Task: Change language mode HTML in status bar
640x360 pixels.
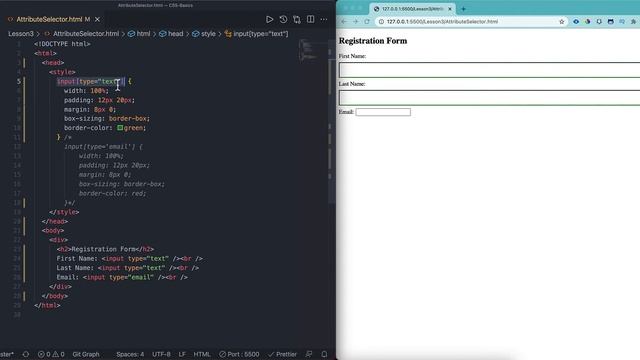Action: (202, 354)
